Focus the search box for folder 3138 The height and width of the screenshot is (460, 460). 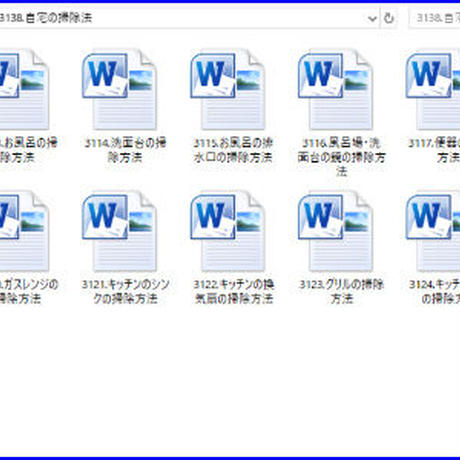(x=434, y=18)
